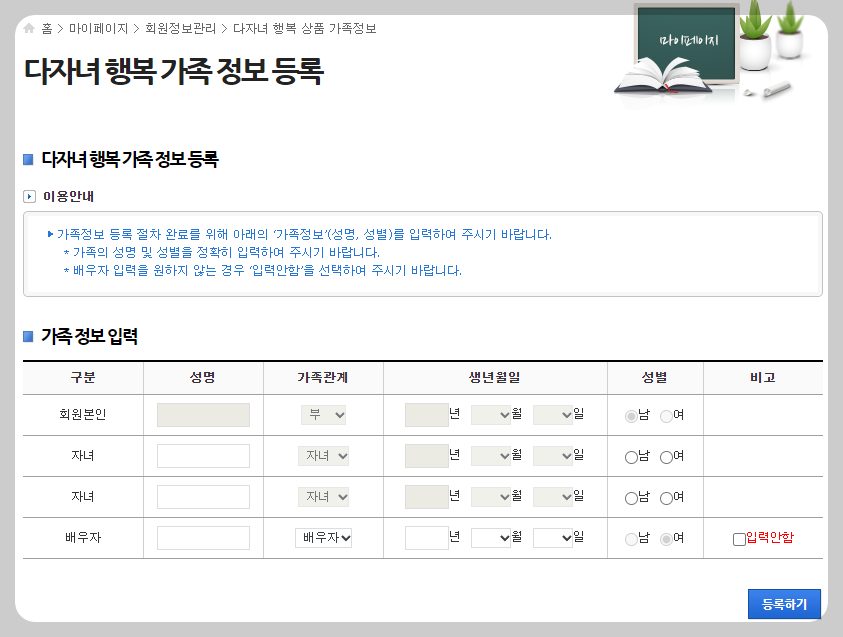Image resolution: width=843 pixels, height=637 pixels.
Task: Focus the 성명 field in first 자녀 row
Action: (x=203, y=456)
